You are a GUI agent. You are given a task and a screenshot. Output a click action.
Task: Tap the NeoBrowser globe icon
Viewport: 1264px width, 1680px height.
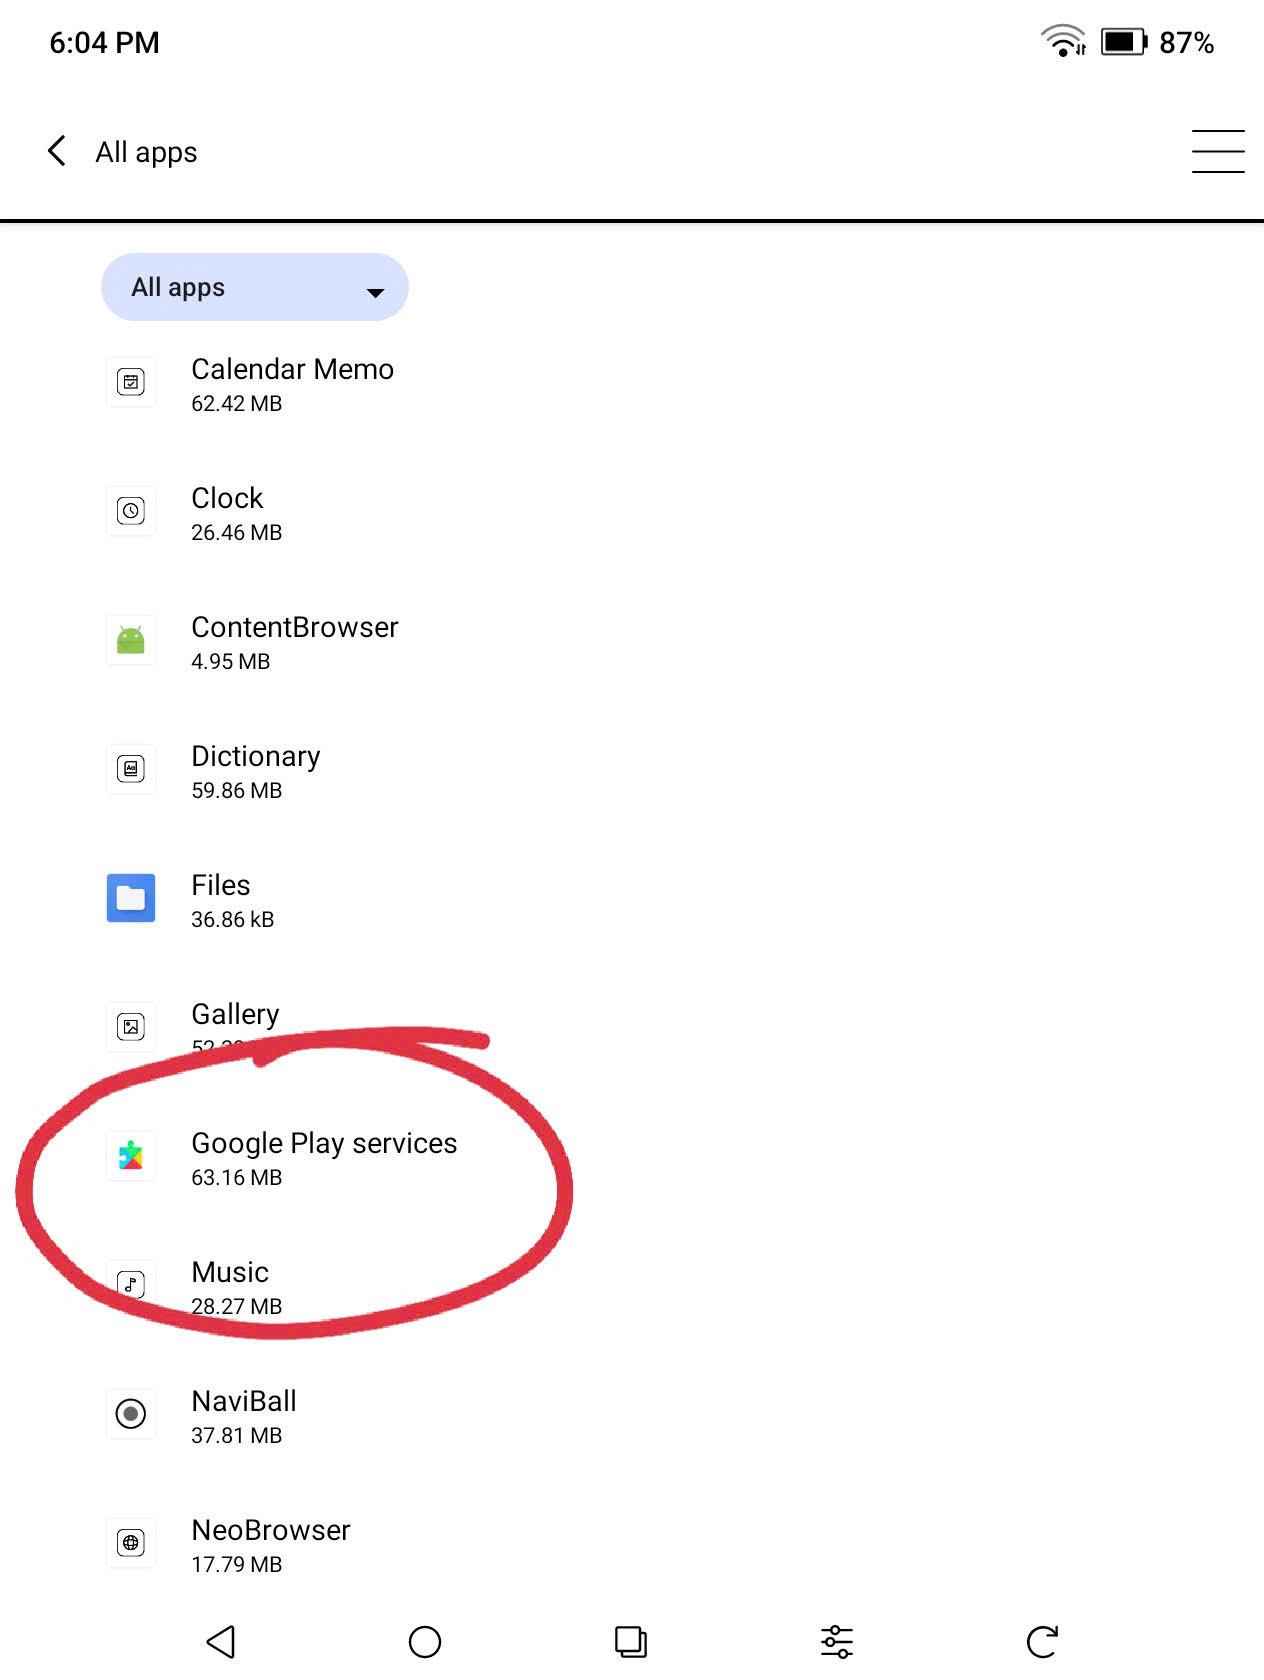pyautogui.click(x=131, y=1543)
